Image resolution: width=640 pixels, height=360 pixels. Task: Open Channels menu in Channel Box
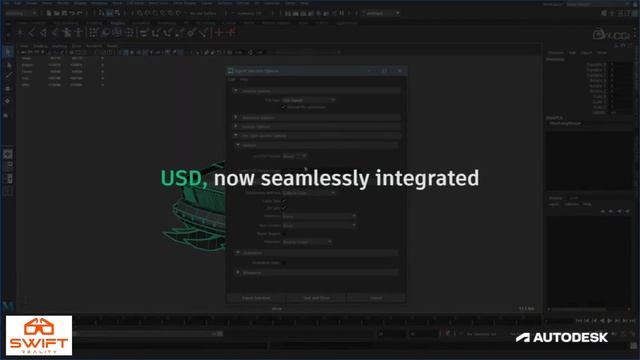(556, 53)
